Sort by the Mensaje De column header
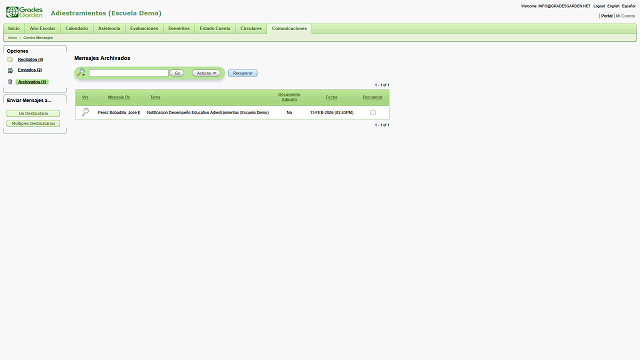The width and height of the screenshot is (640, 360). [119, 97]
